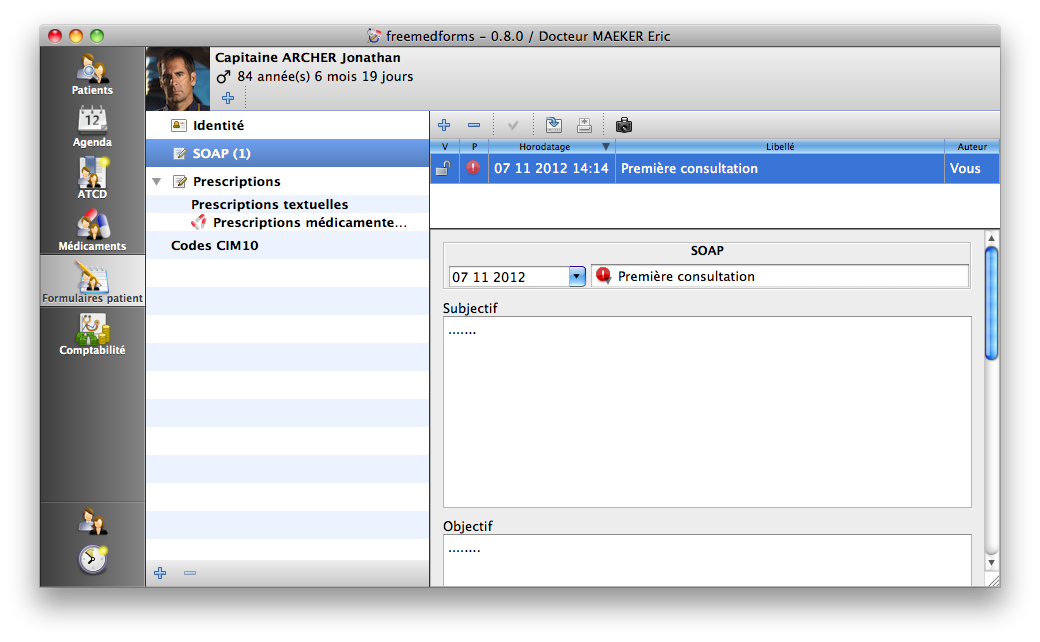
Task: Click the validate checkmark toolbar icon
Action: (513, 125)
